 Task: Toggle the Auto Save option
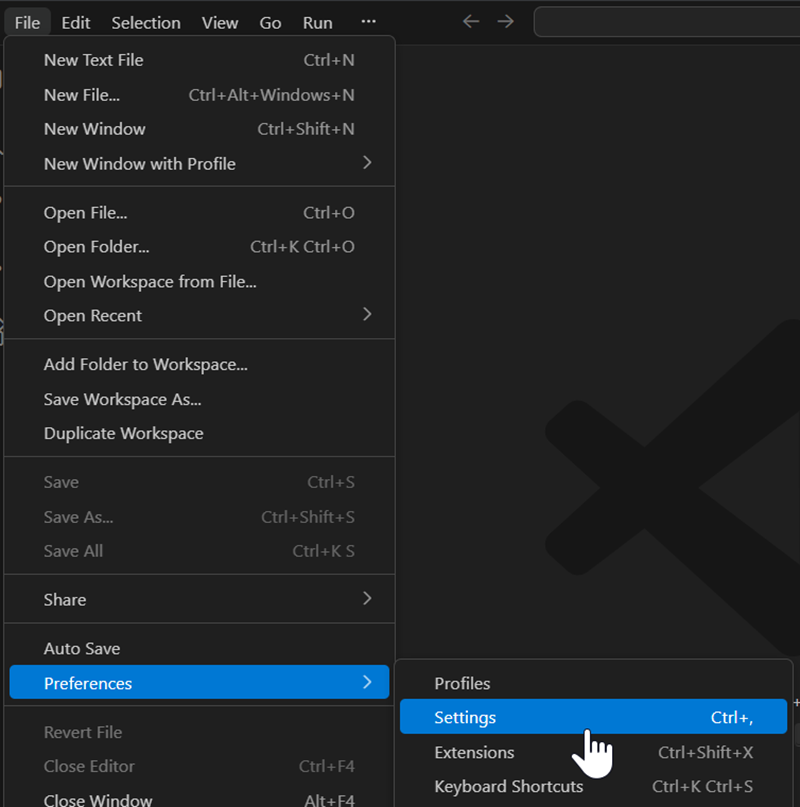point(82,649)
